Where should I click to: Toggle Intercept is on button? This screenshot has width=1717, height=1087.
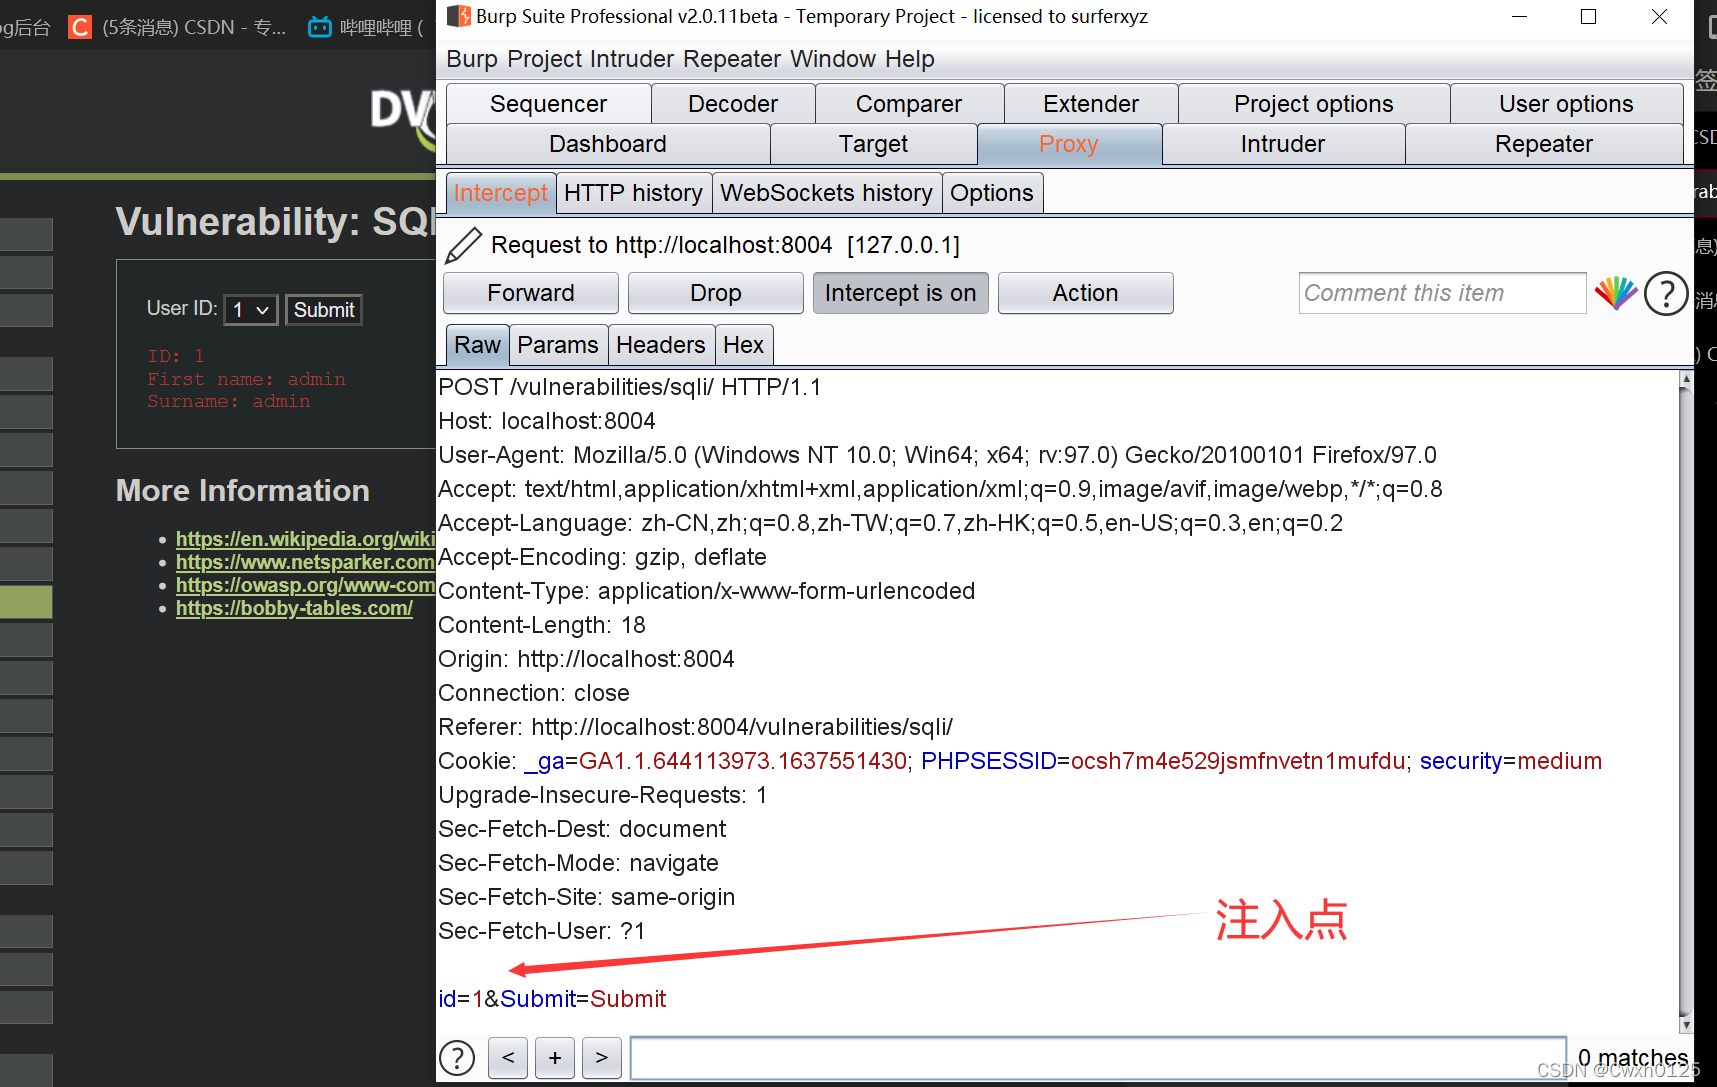tap(900, 293)
